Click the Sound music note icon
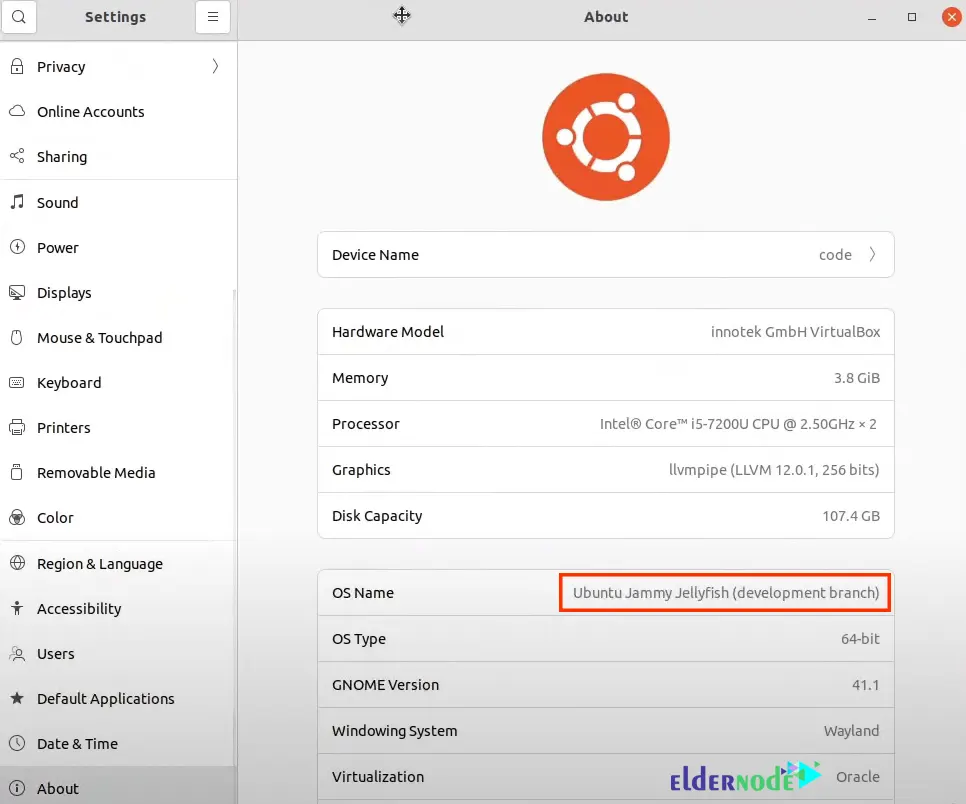 click(x=17, y=202)
